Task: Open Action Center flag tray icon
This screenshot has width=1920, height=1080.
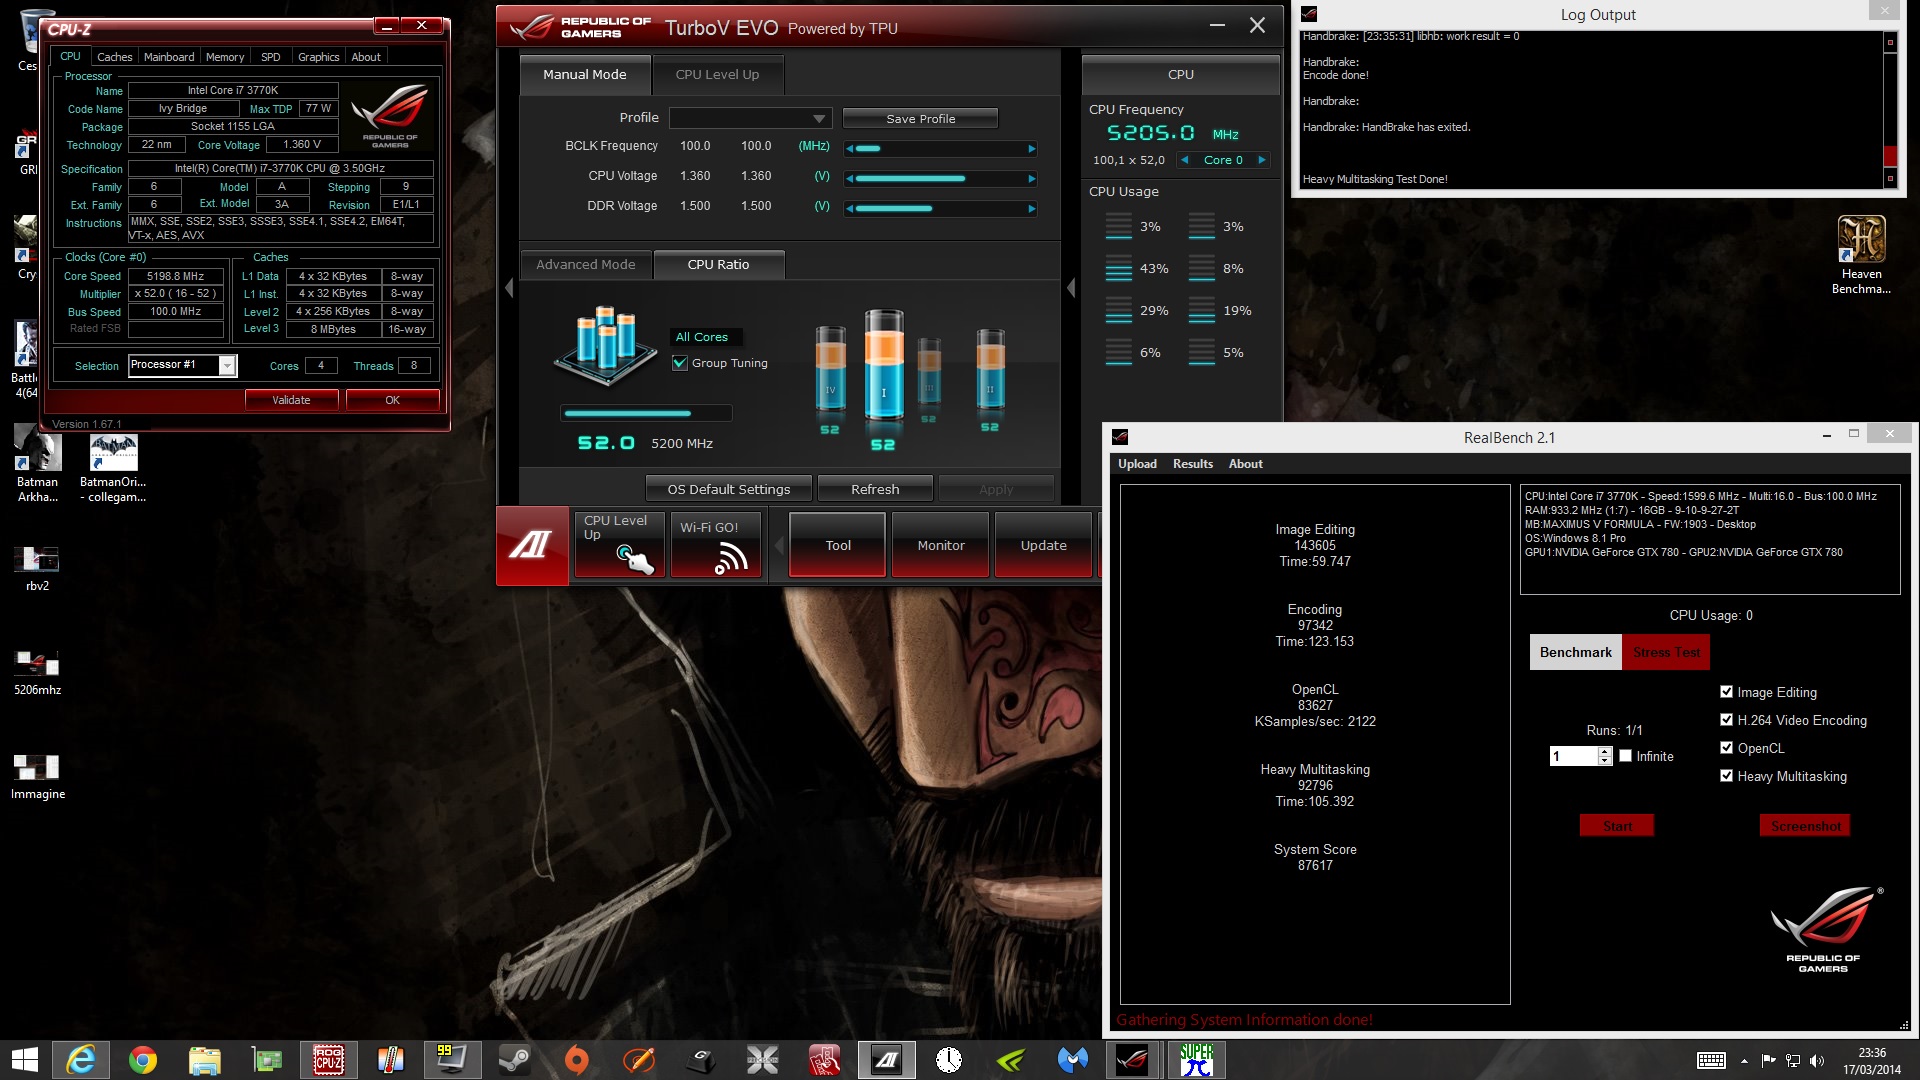Action: coord(1768,1060)
